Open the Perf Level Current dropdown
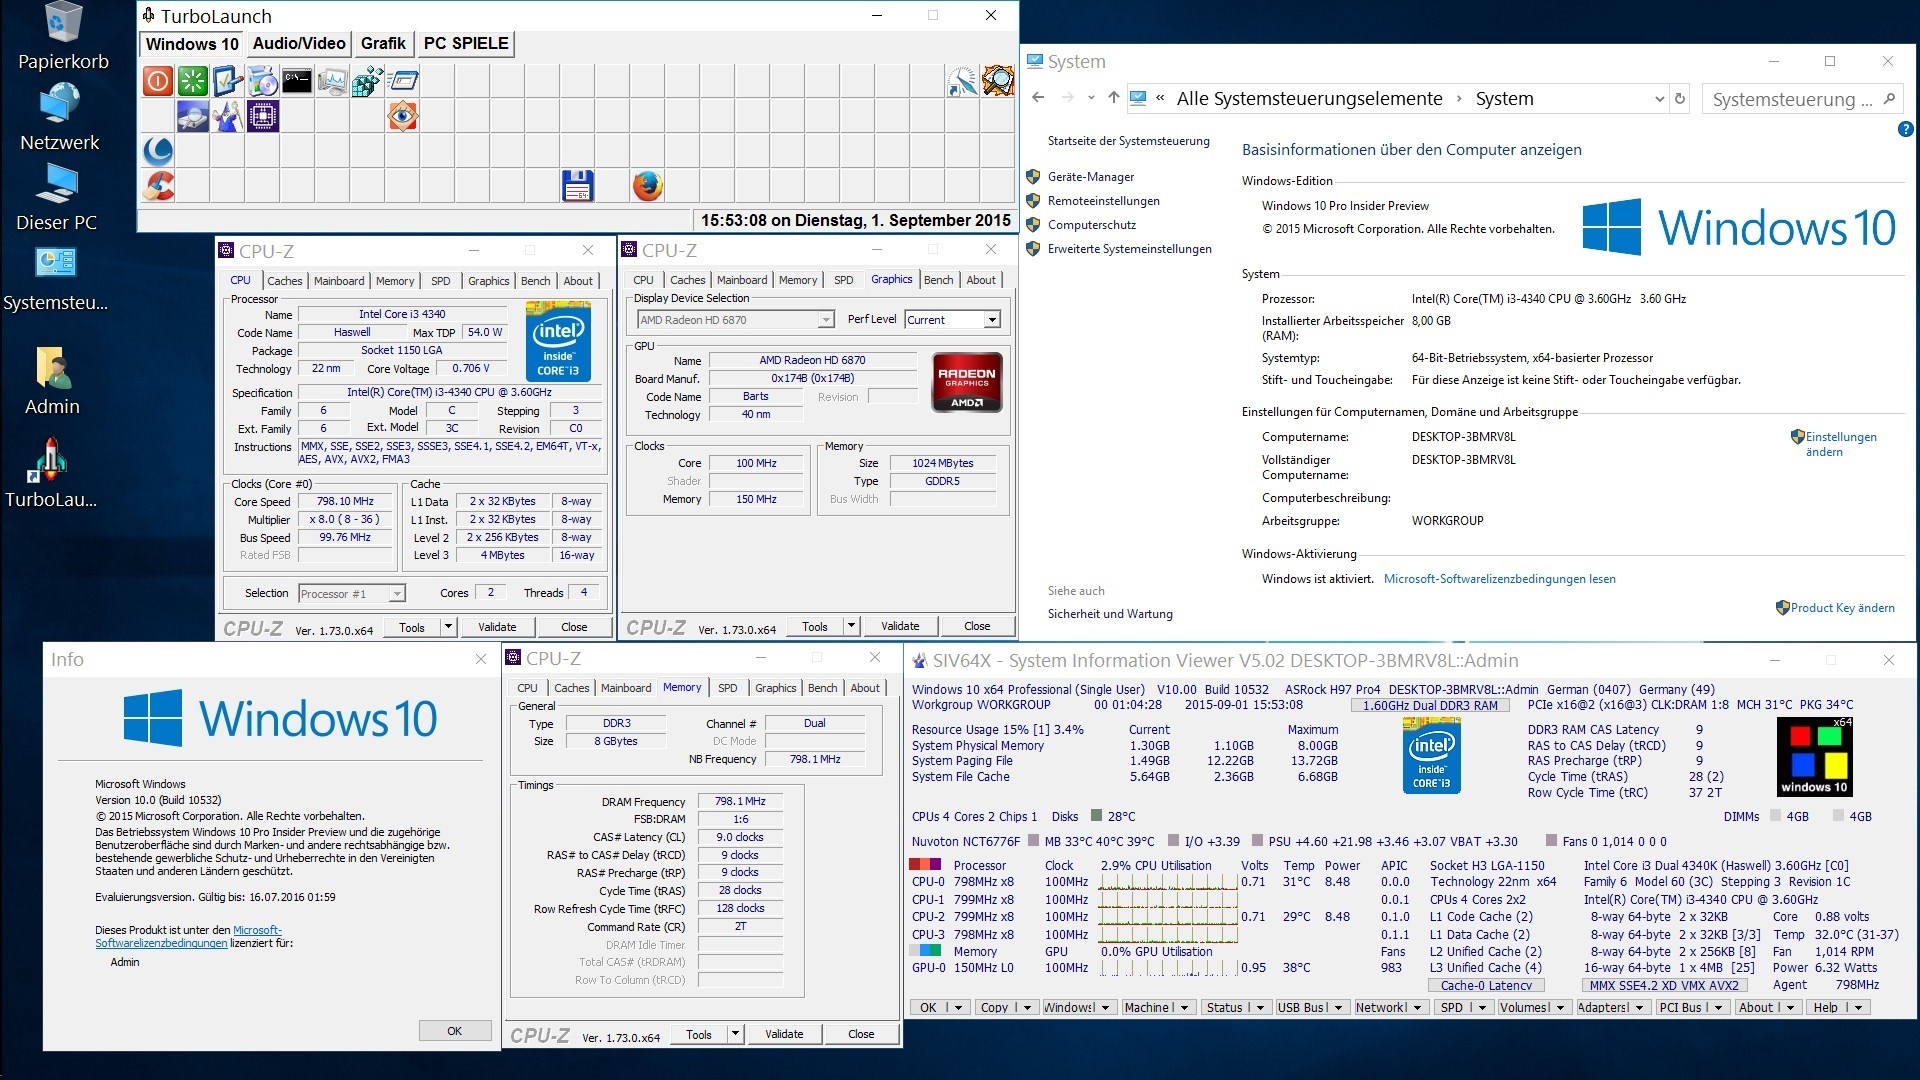The height and width of the screenshot is (1080, 1920). coord(991,320)
